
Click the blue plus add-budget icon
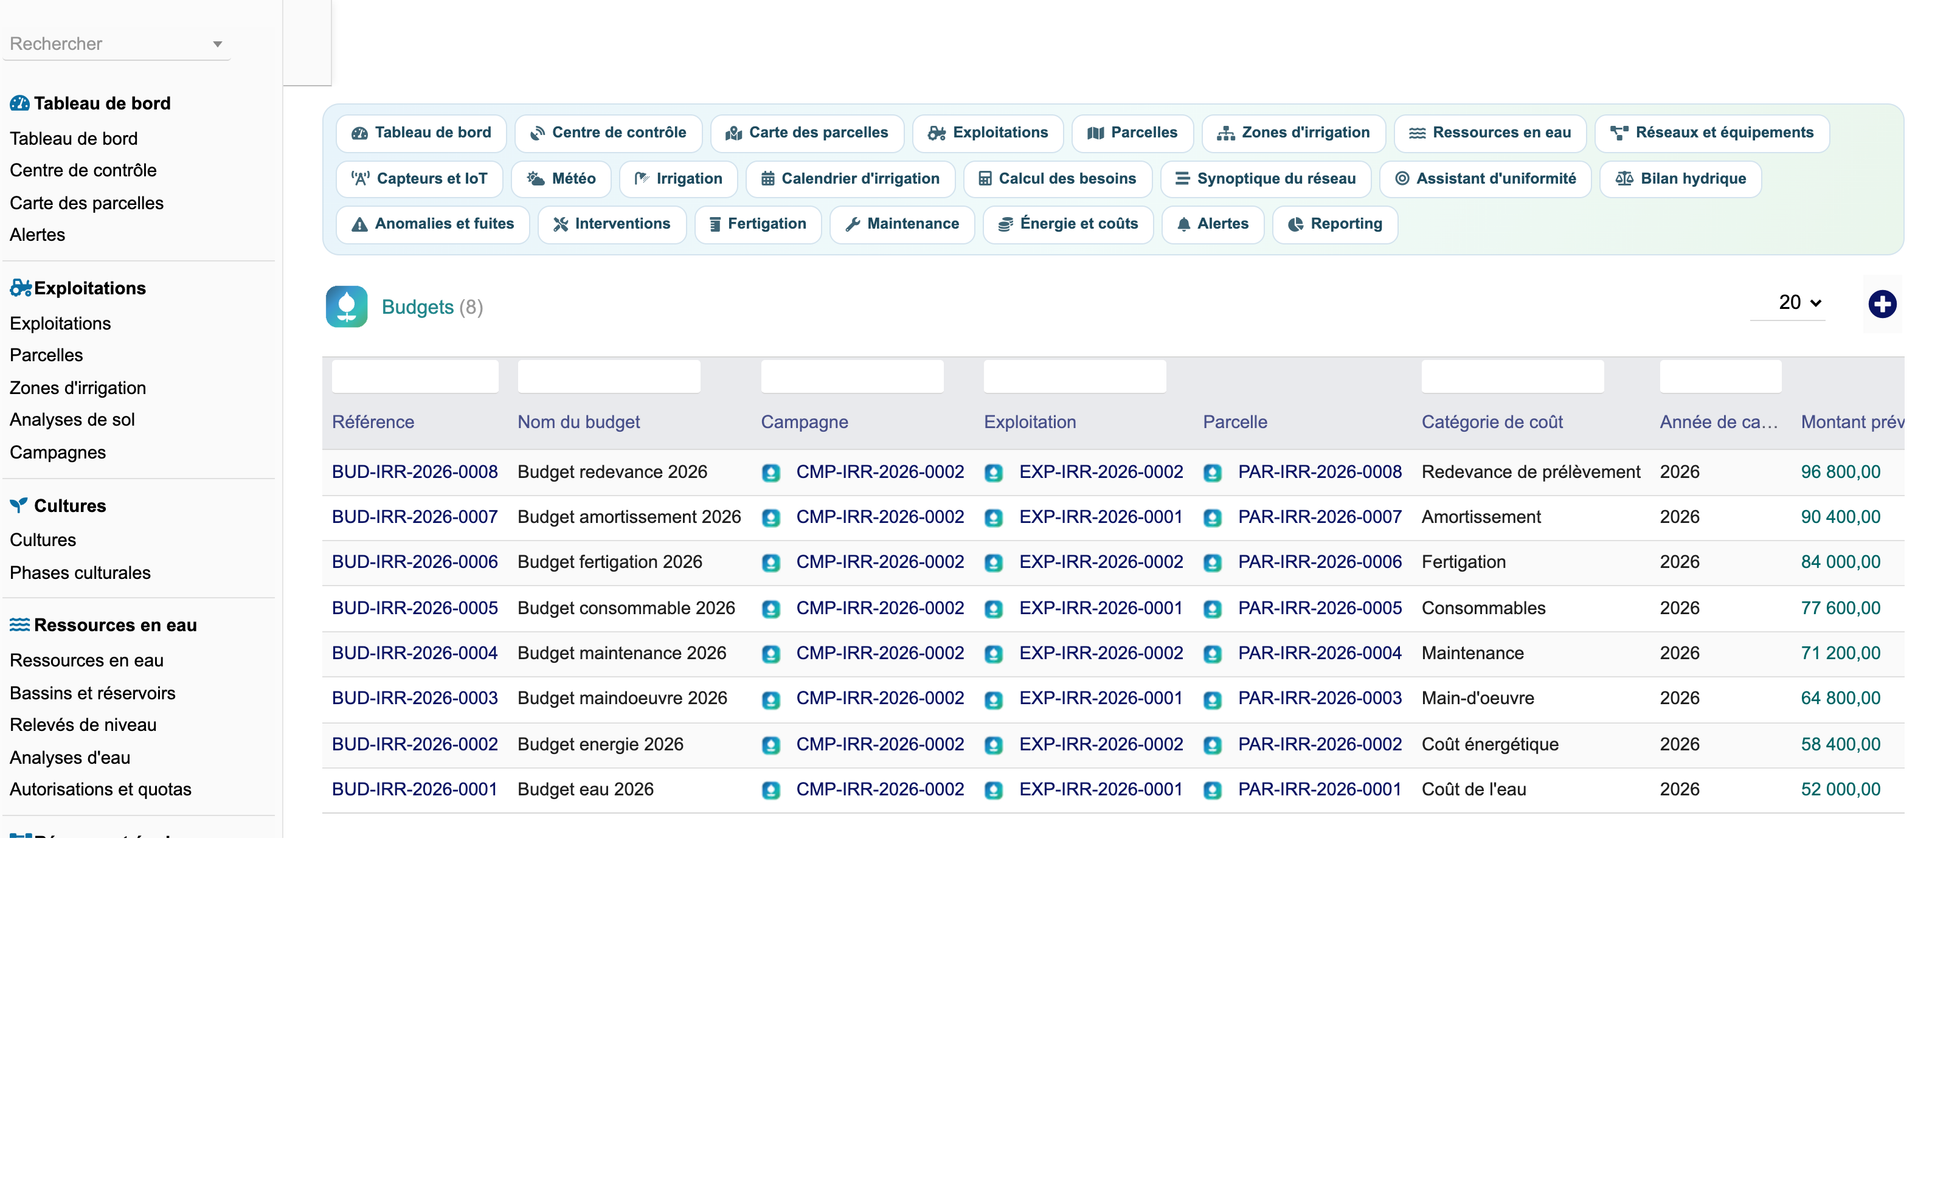1882,304
